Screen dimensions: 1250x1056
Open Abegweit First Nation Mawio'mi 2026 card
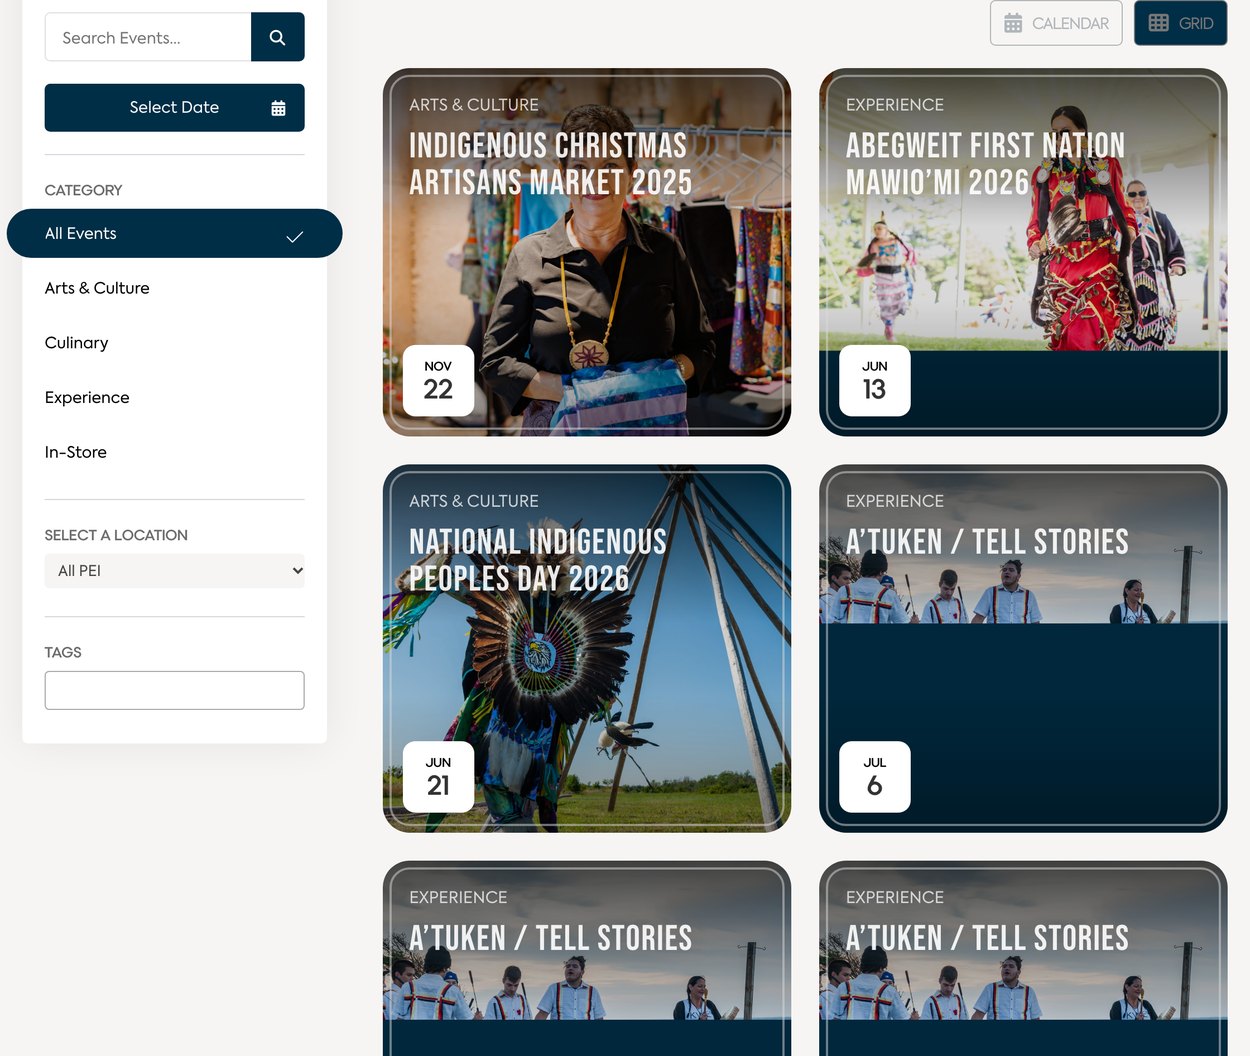tap(1023, 252)
